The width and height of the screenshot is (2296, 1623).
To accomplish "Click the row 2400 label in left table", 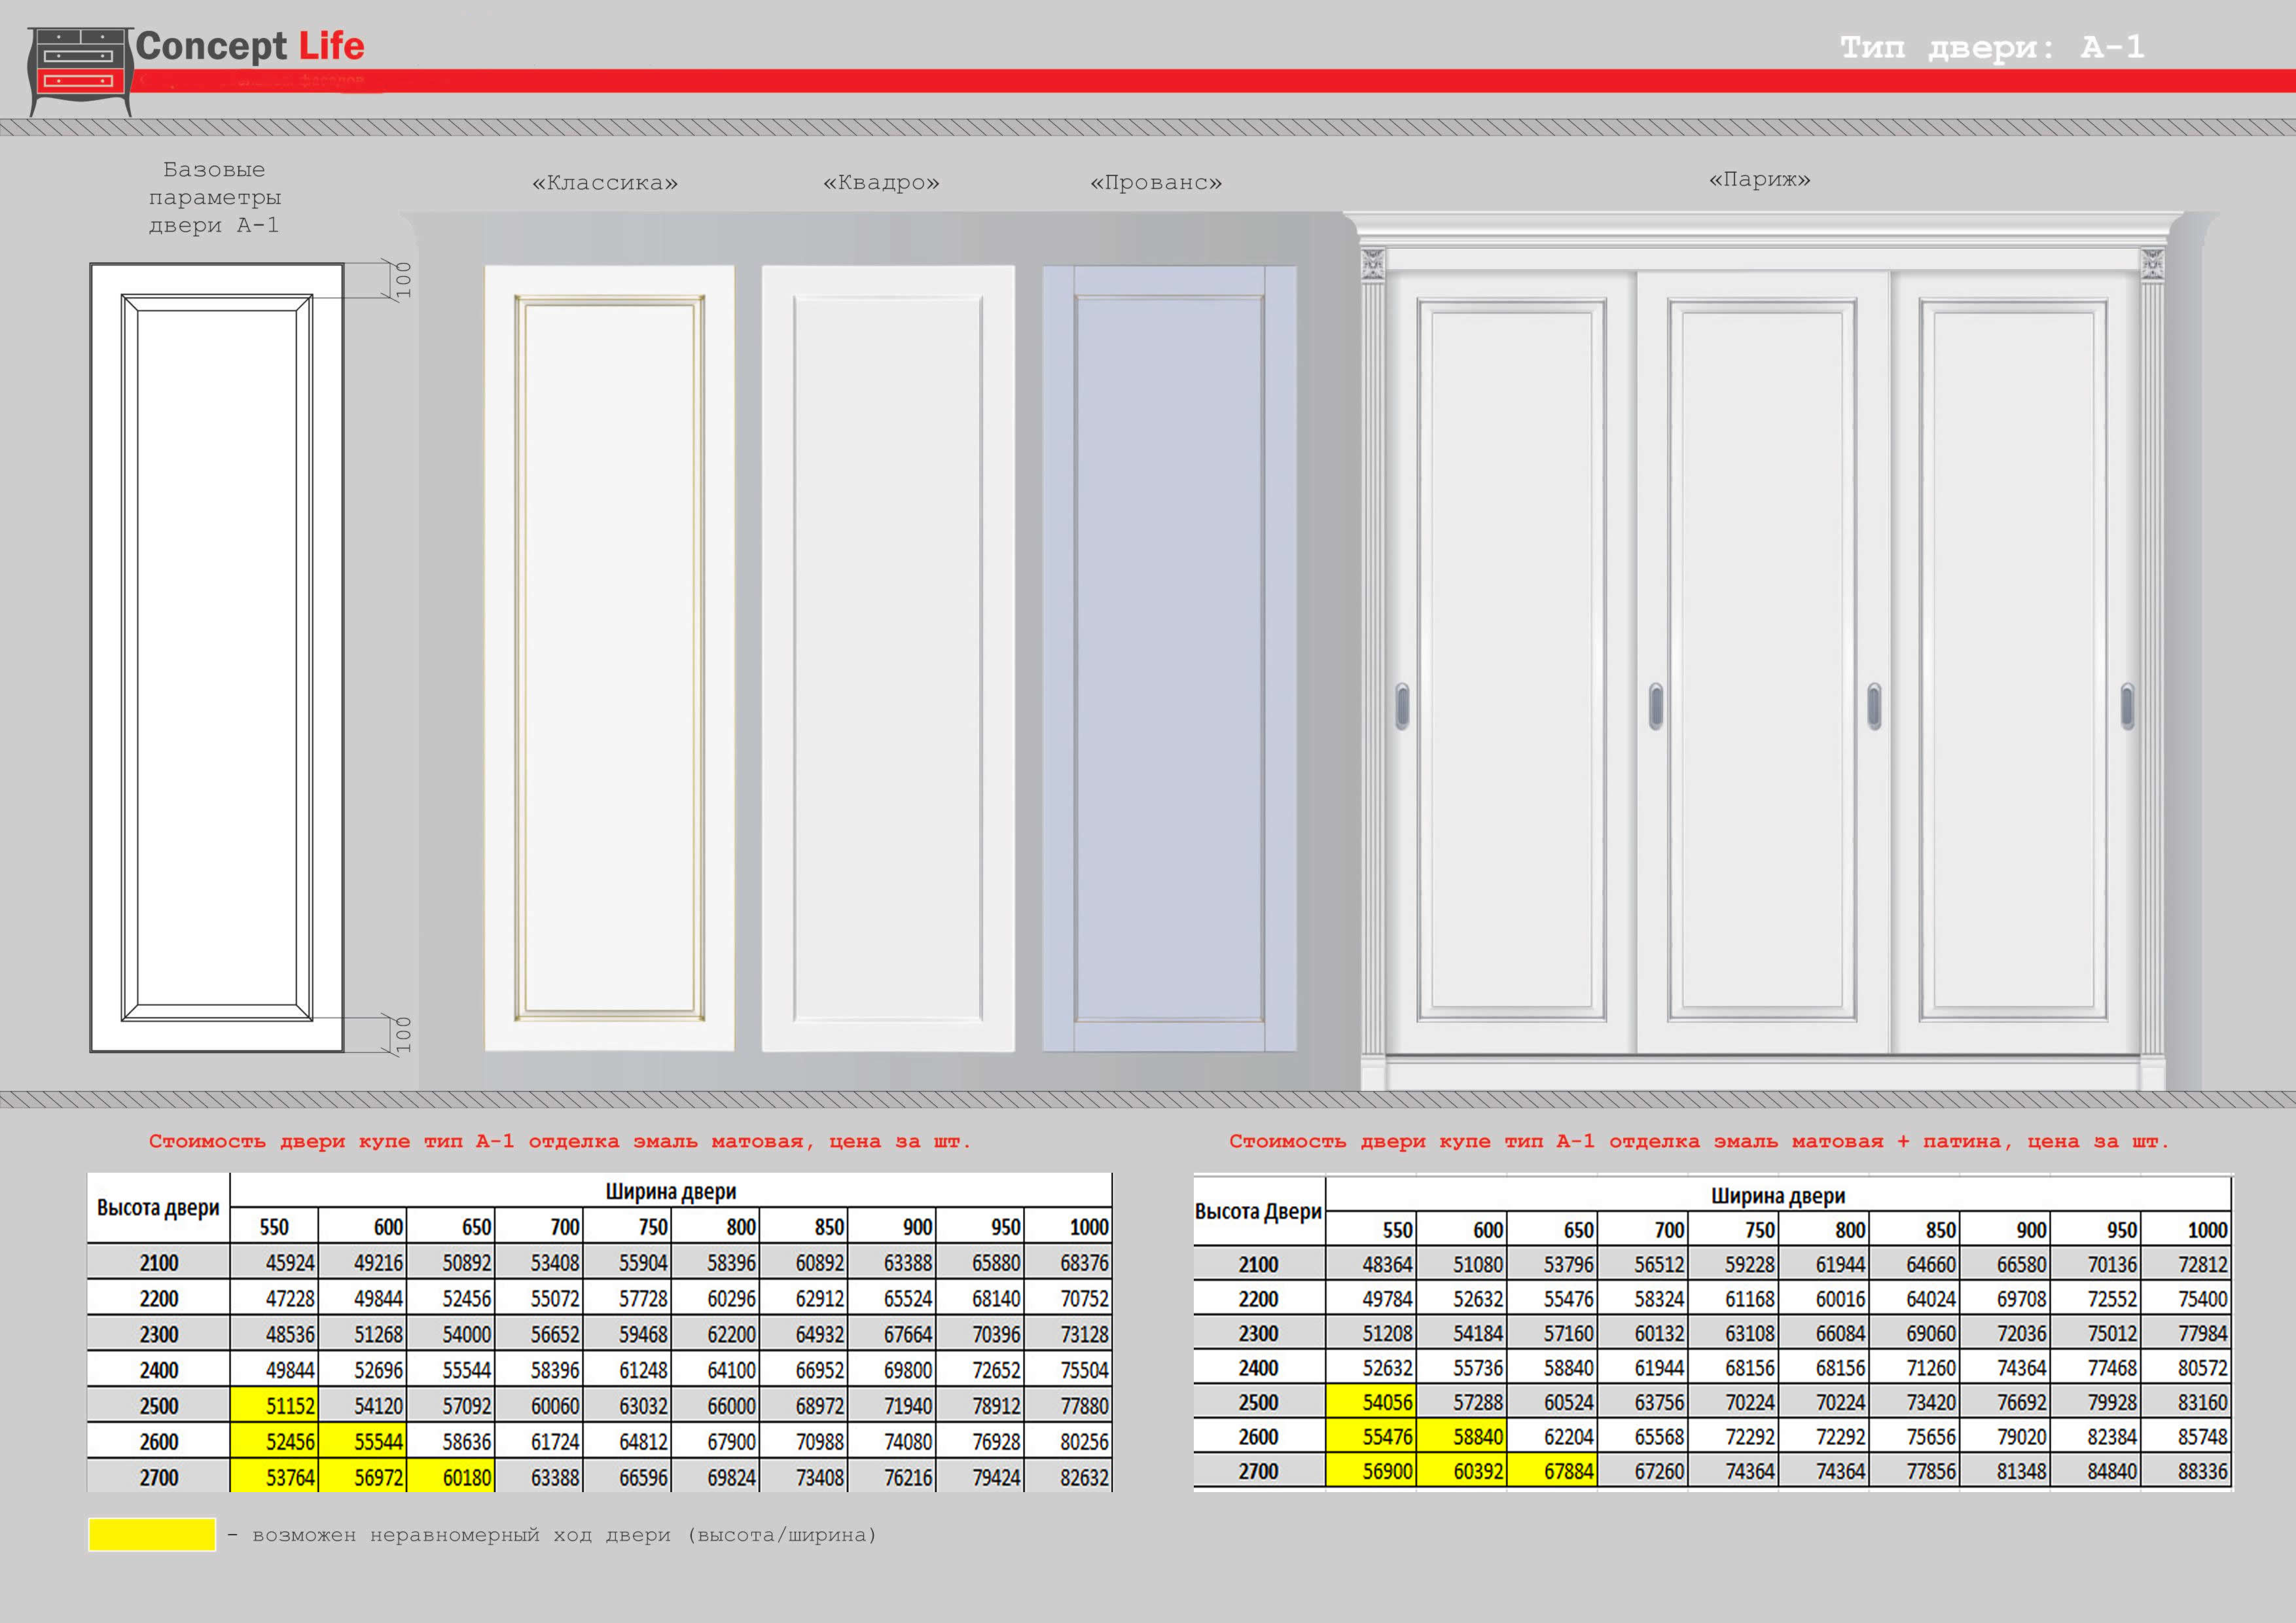I will (159, 1369).
